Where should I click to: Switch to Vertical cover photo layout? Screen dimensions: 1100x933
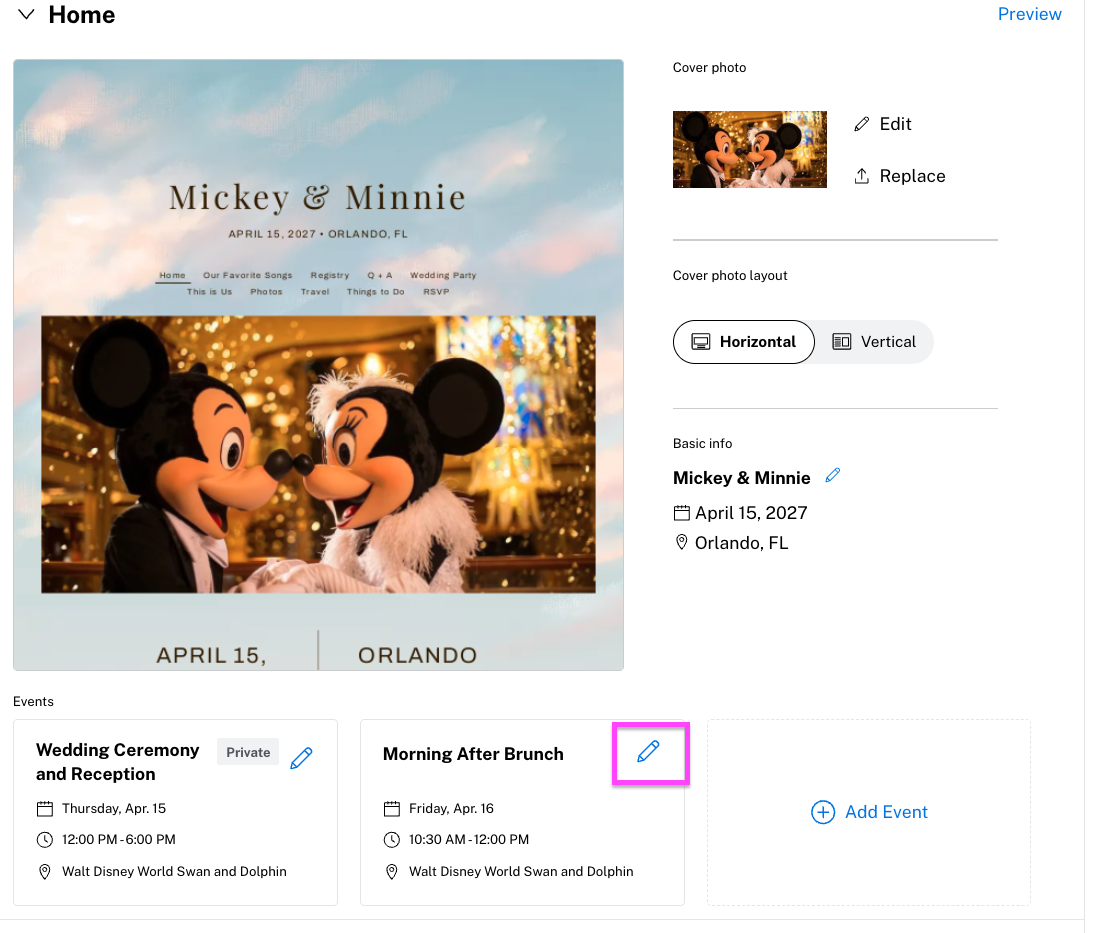(874, 342)
